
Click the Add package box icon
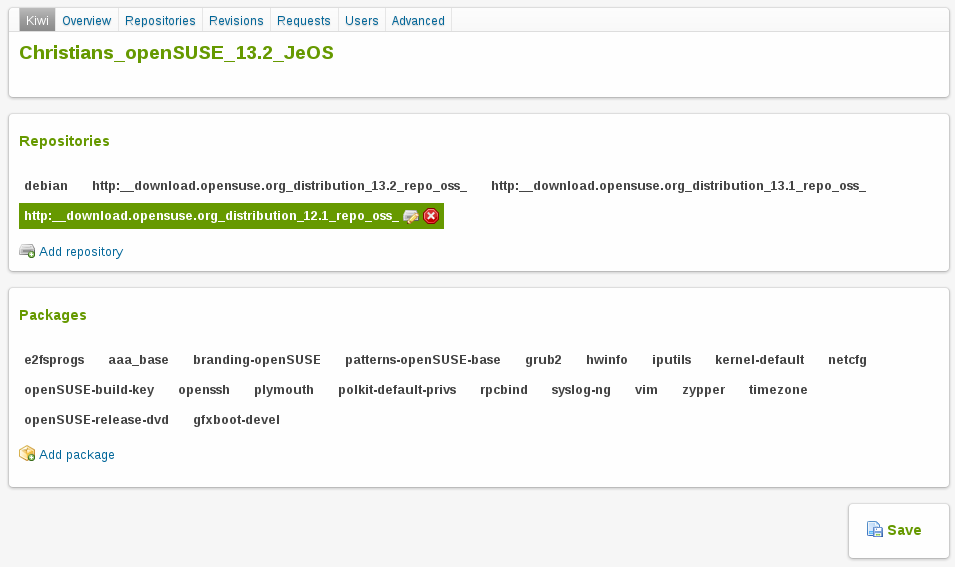(x=27, y=454)
